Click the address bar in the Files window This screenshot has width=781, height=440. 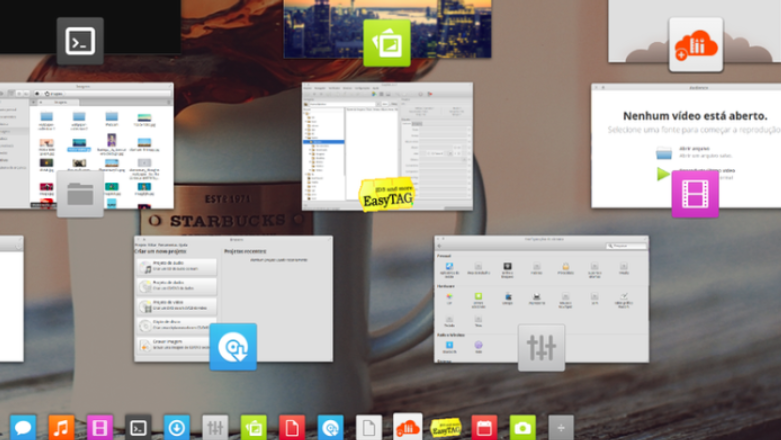point(102,93)
